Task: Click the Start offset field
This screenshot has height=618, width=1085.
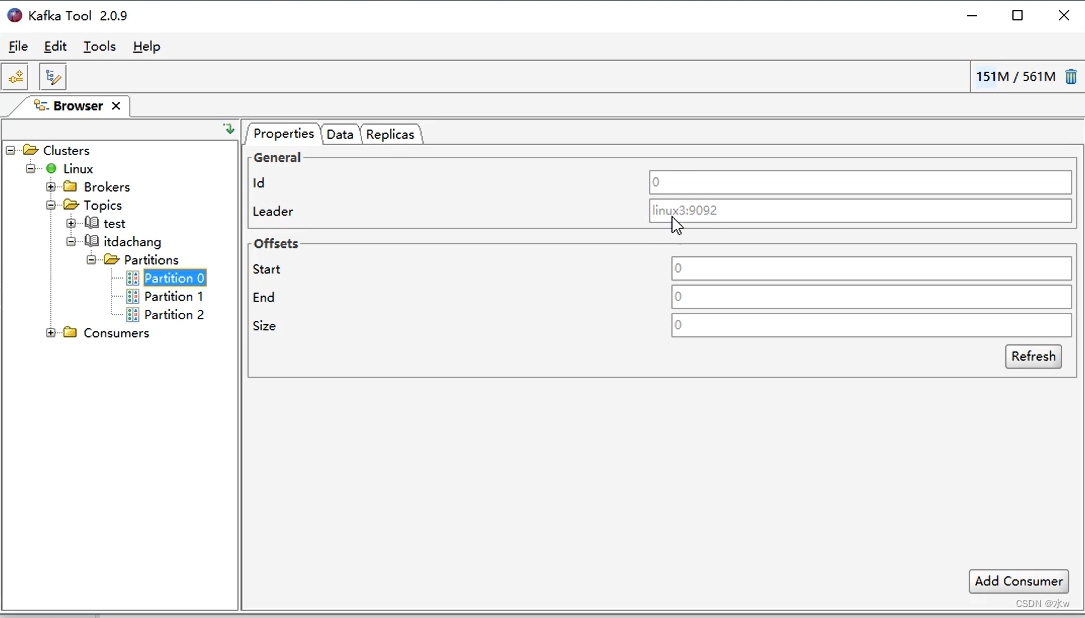Action: pyautogui.click(x=871, y=269)
